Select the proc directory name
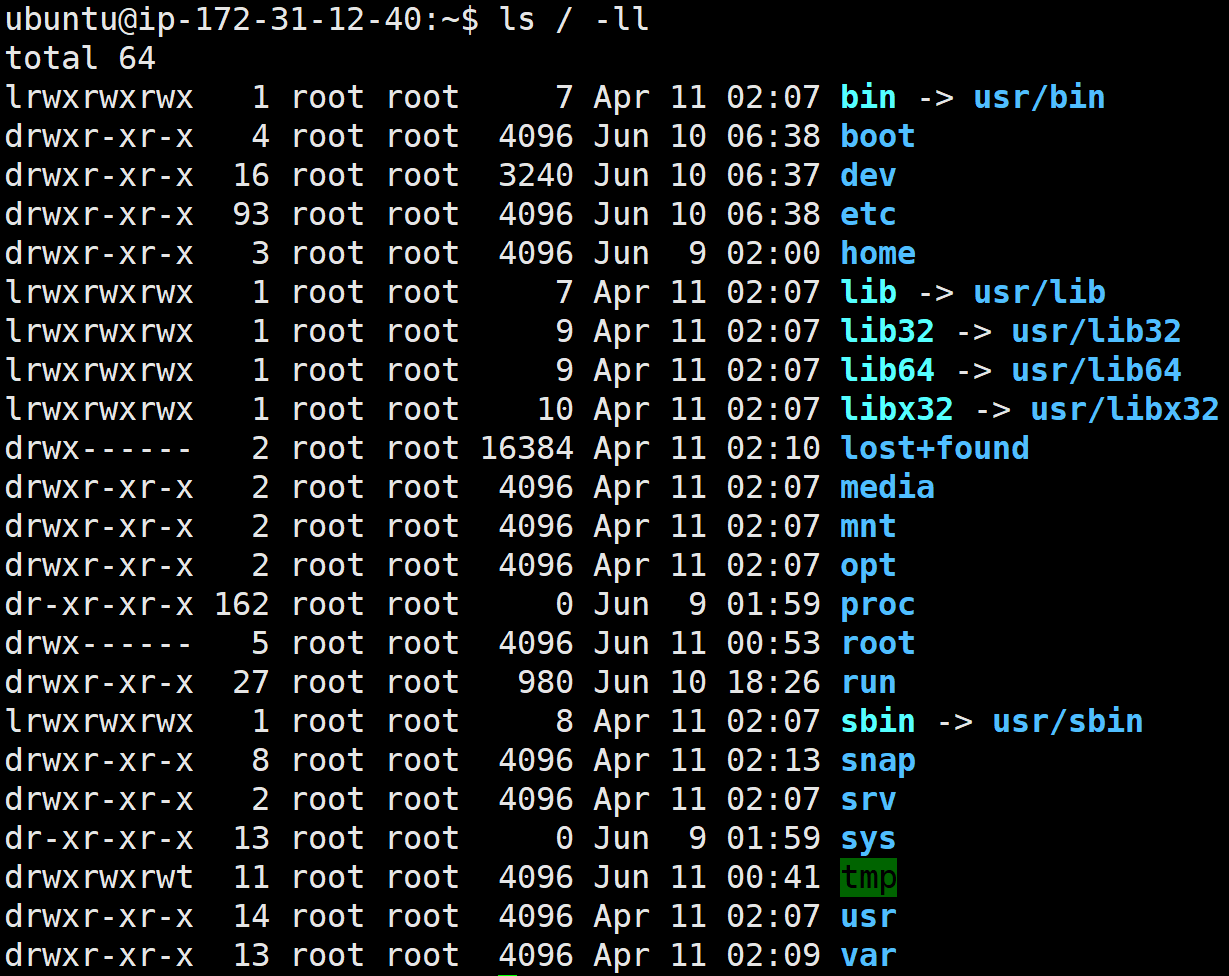Screen dimensions: 1229x976 click(878, 604)
